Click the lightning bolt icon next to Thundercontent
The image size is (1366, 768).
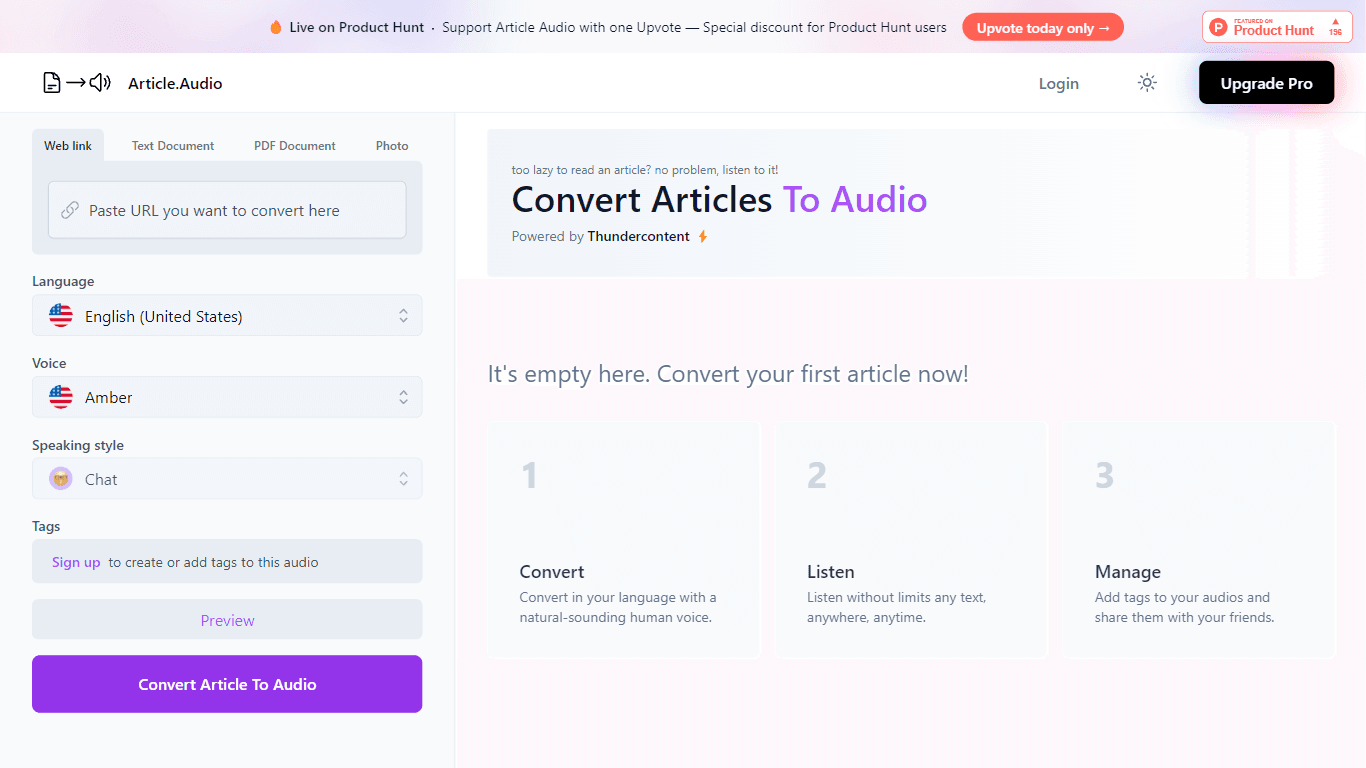702,237
